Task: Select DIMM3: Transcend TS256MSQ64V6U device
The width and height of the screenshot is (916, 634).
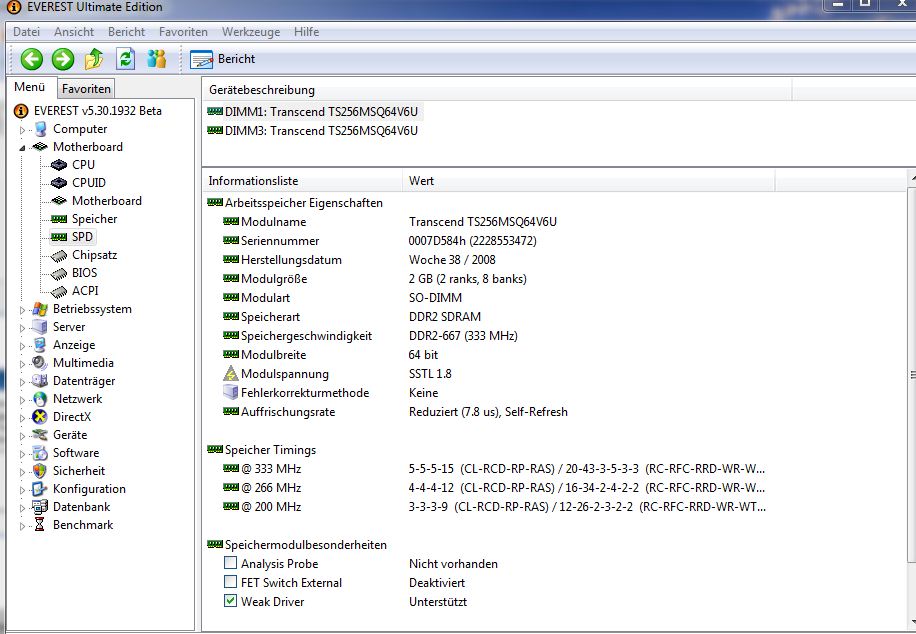Action: point(313,131)
